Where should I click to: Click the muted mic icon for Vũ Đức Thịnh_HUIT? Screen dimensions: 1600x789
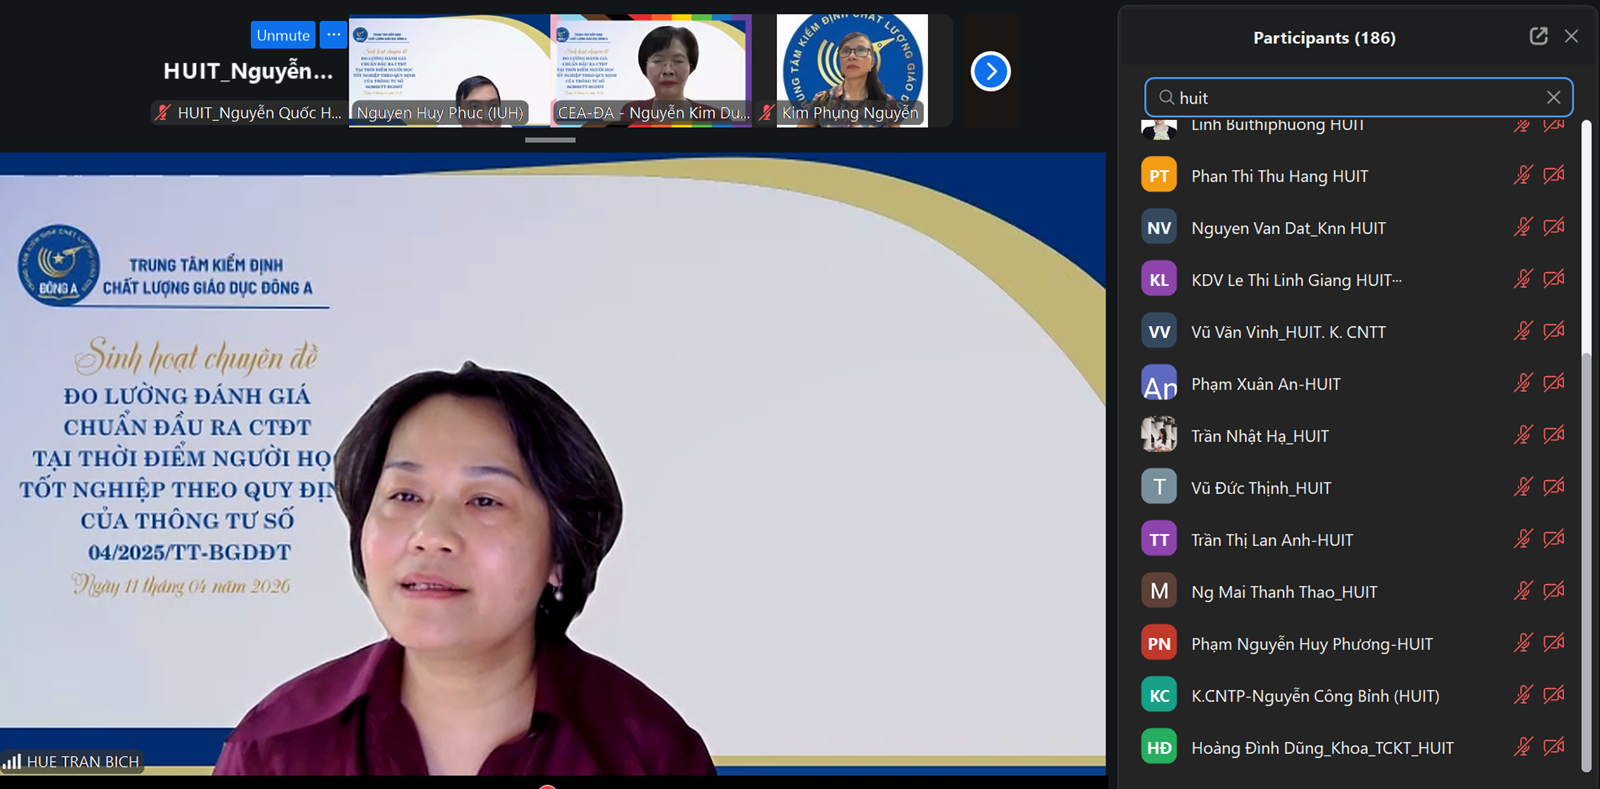1522,487
